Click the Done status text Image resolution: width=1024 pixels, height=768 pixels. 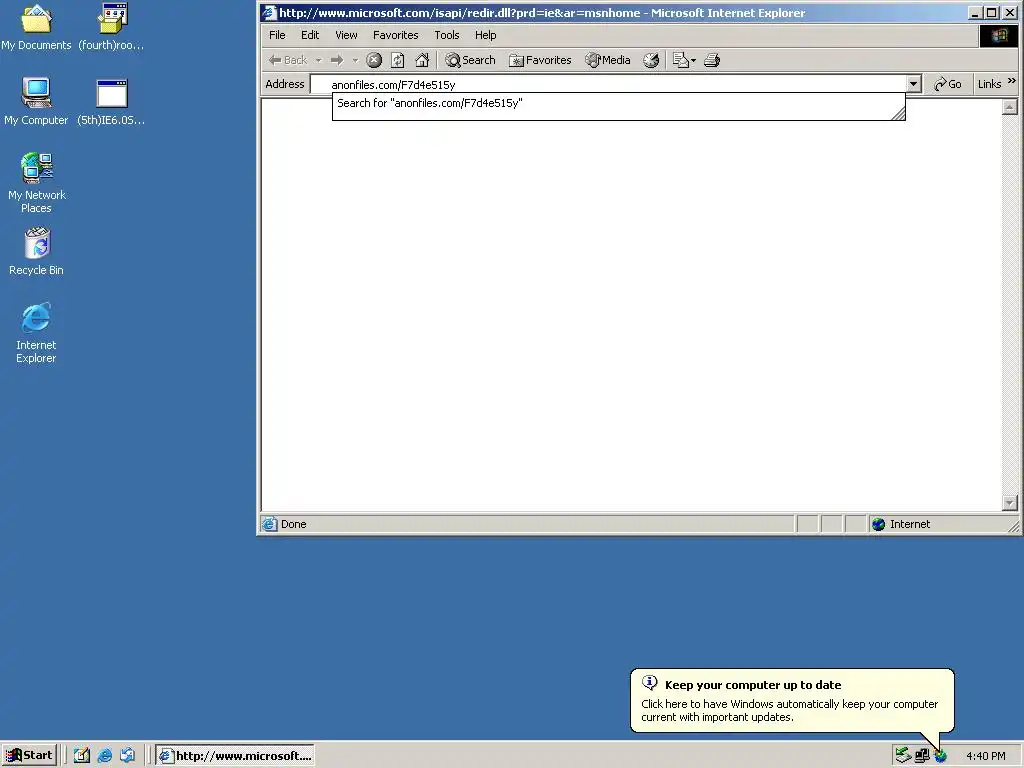coord(293,524)
